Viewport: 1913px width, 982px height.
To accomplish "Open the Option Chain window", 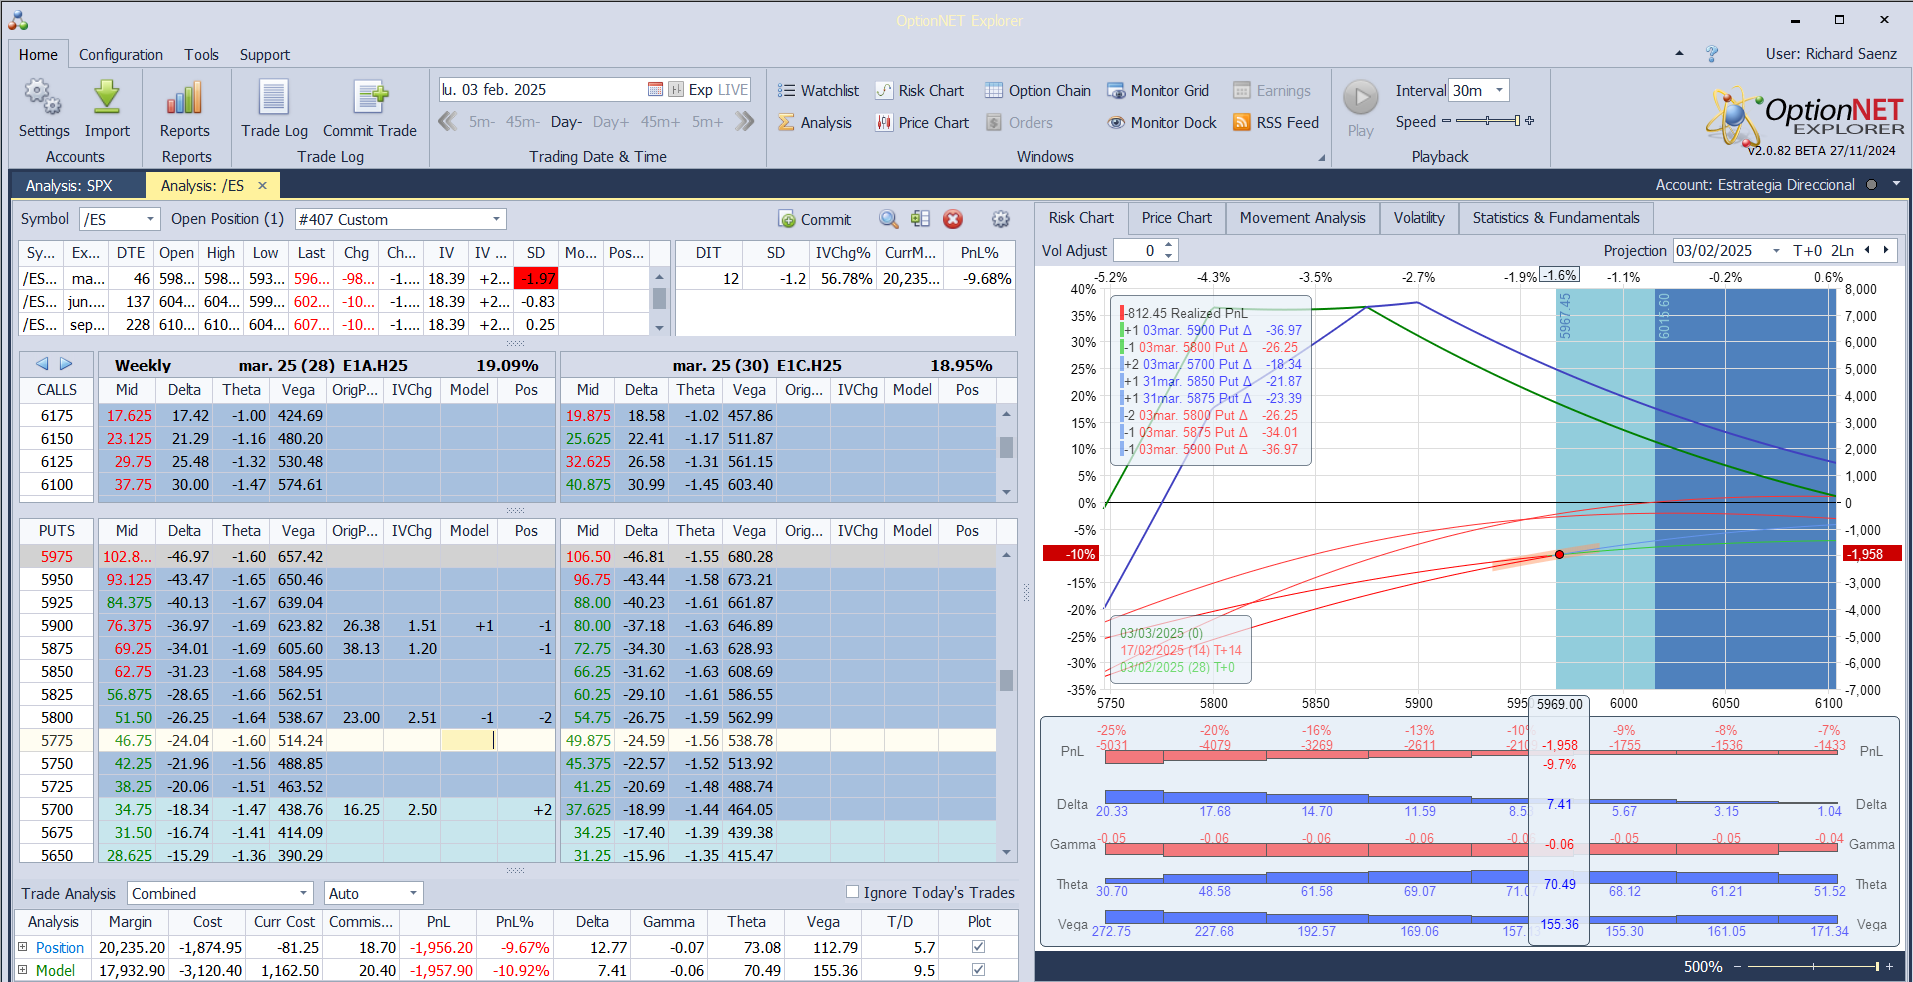I will (1038, 91).
